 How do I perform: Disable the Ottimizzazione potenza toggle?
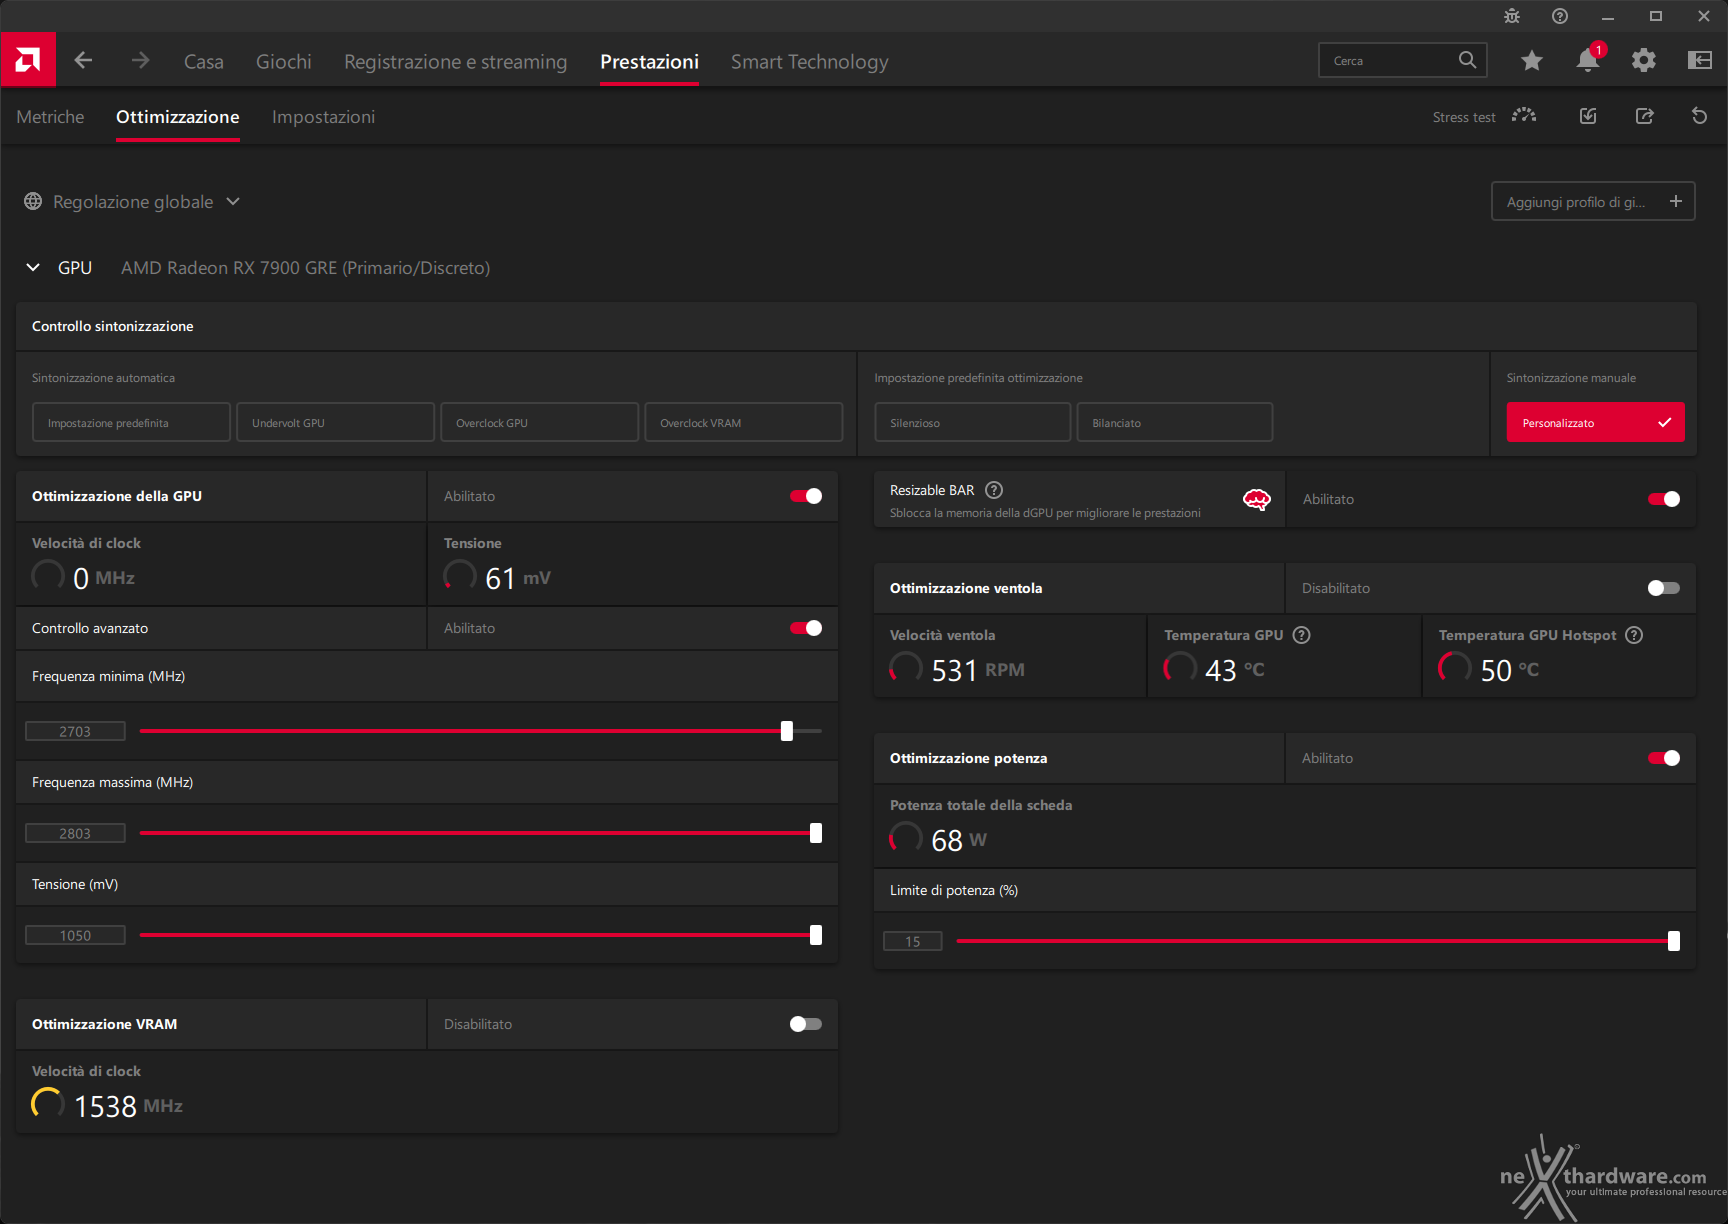click(1664, 758)
